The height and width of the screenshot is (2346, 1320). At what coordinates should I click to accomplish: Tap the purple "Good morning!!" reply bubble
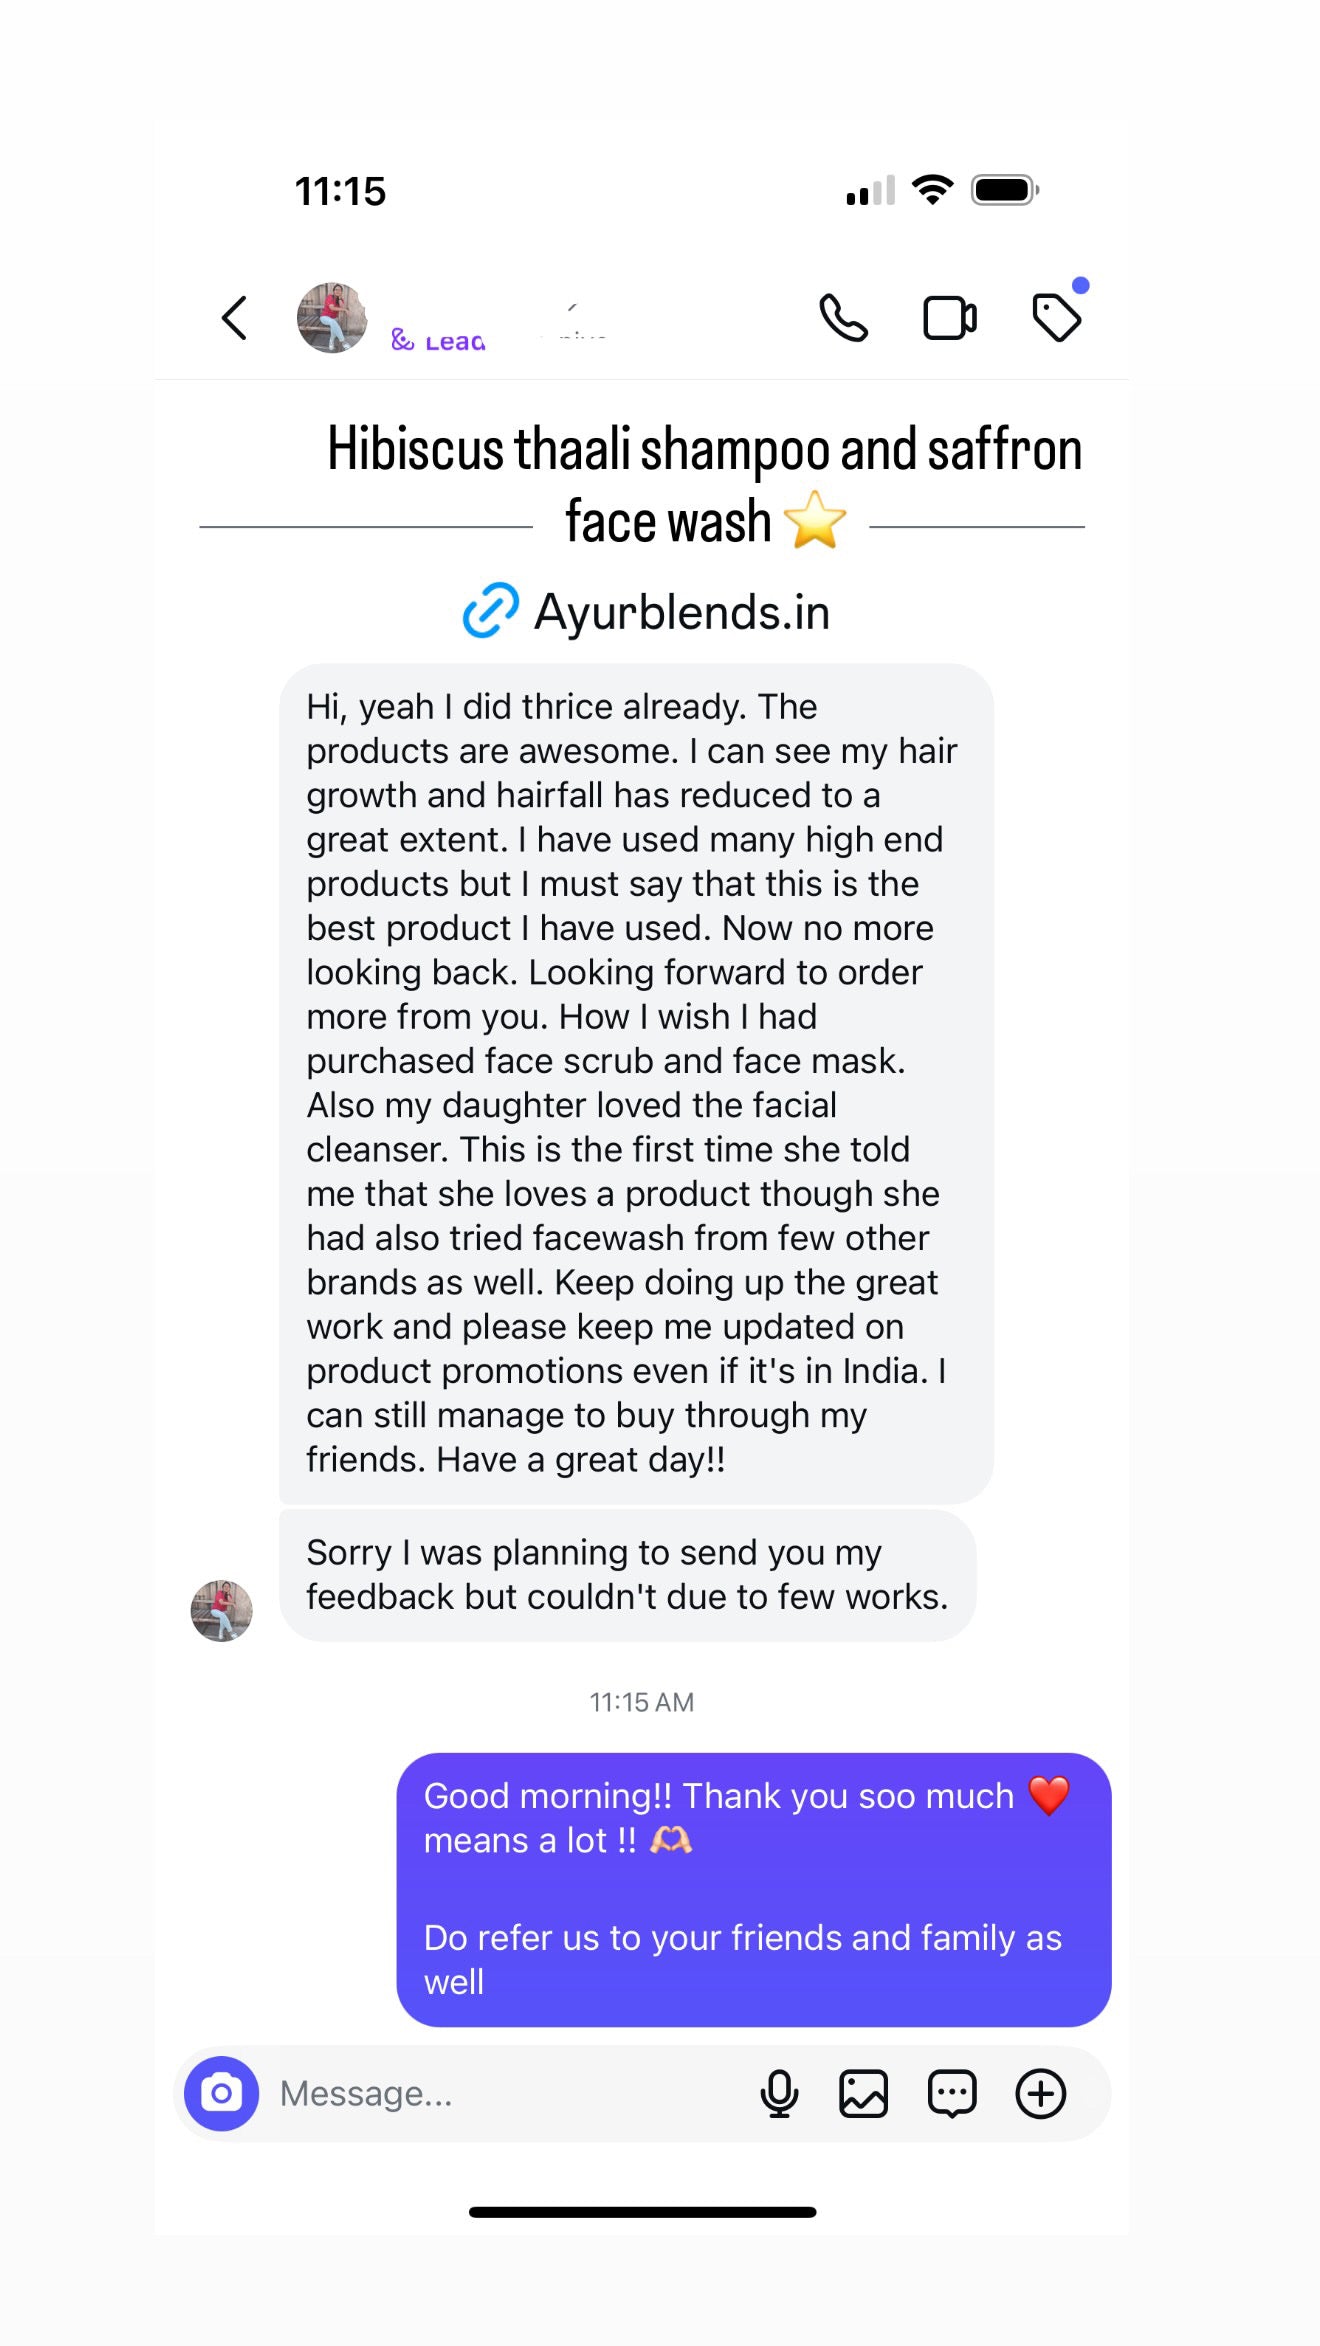[x=753, y=1889]
